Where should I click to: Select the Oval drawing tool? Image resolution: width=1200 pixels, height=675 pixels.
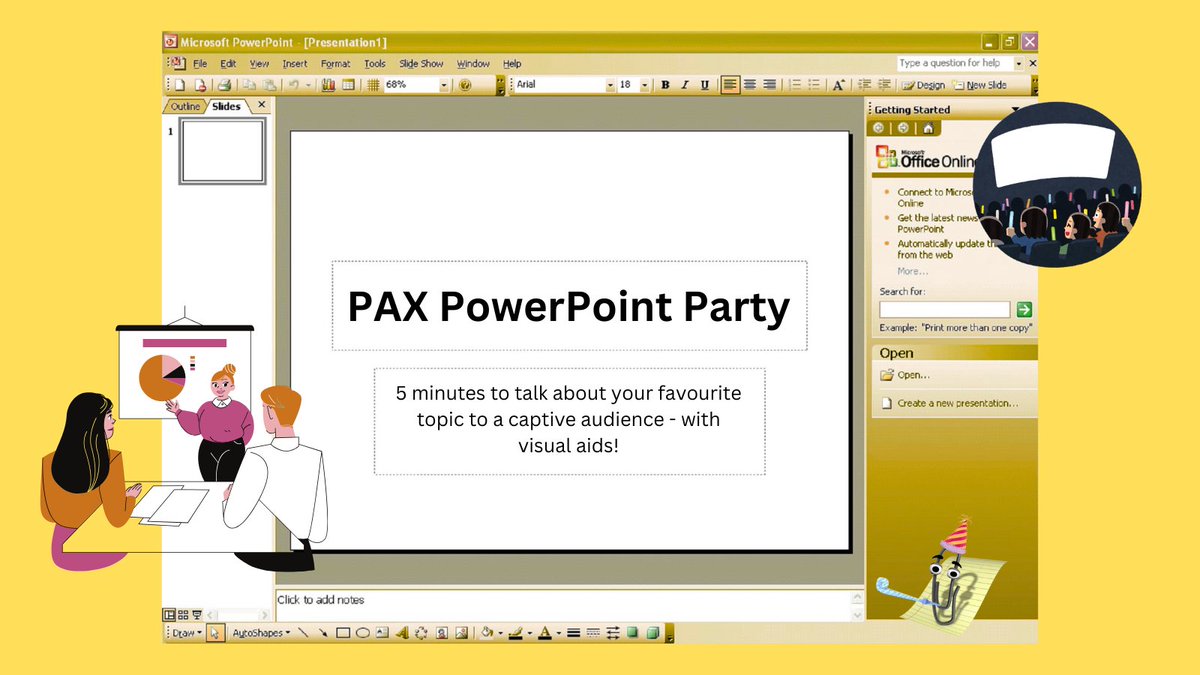(x=363, y=633)
